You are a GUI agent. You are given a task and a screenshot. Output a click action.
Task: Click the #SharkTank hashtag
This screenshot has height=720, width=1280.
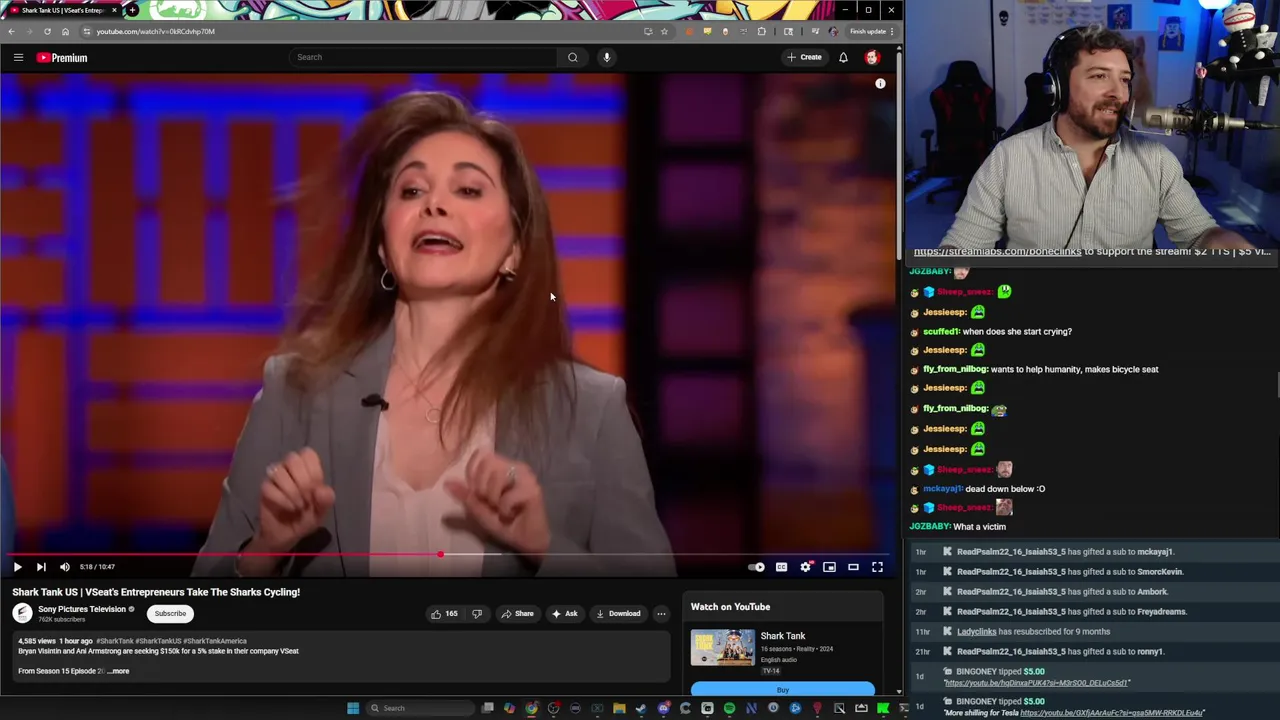115,641
